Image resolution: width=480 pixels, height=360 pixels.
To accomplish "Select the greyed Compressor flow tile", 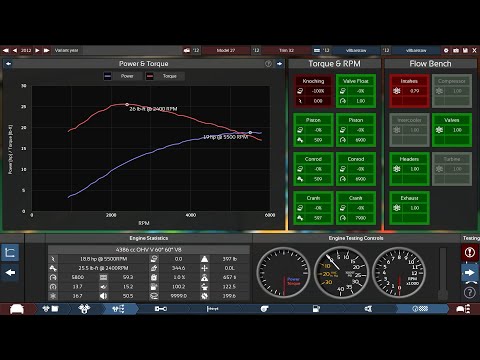I will [x=452, y=91].
